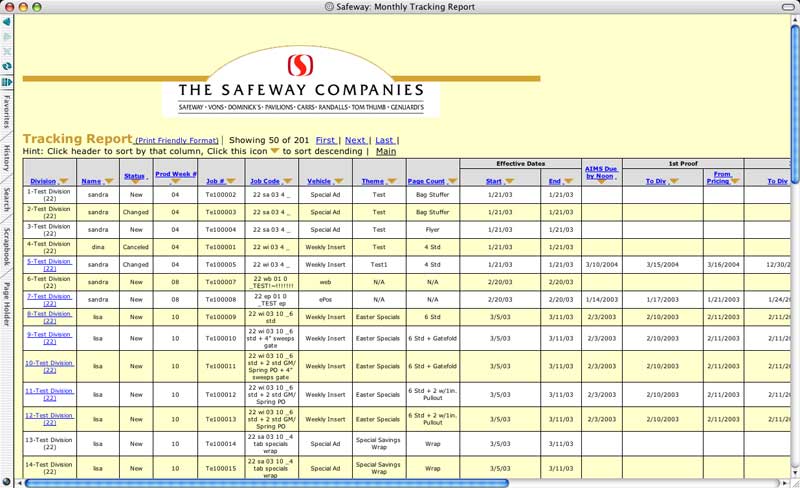Sort From Pricing descending with its triangle
Viewport: 800px width, 488px height.
[x=735, y=181]
